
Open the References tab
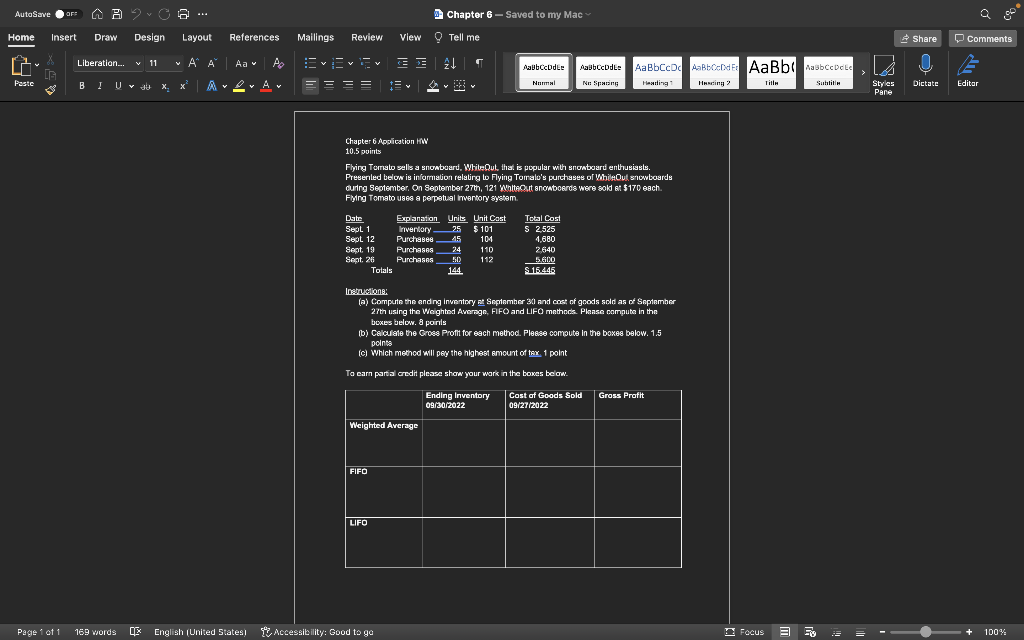(254, 37)
